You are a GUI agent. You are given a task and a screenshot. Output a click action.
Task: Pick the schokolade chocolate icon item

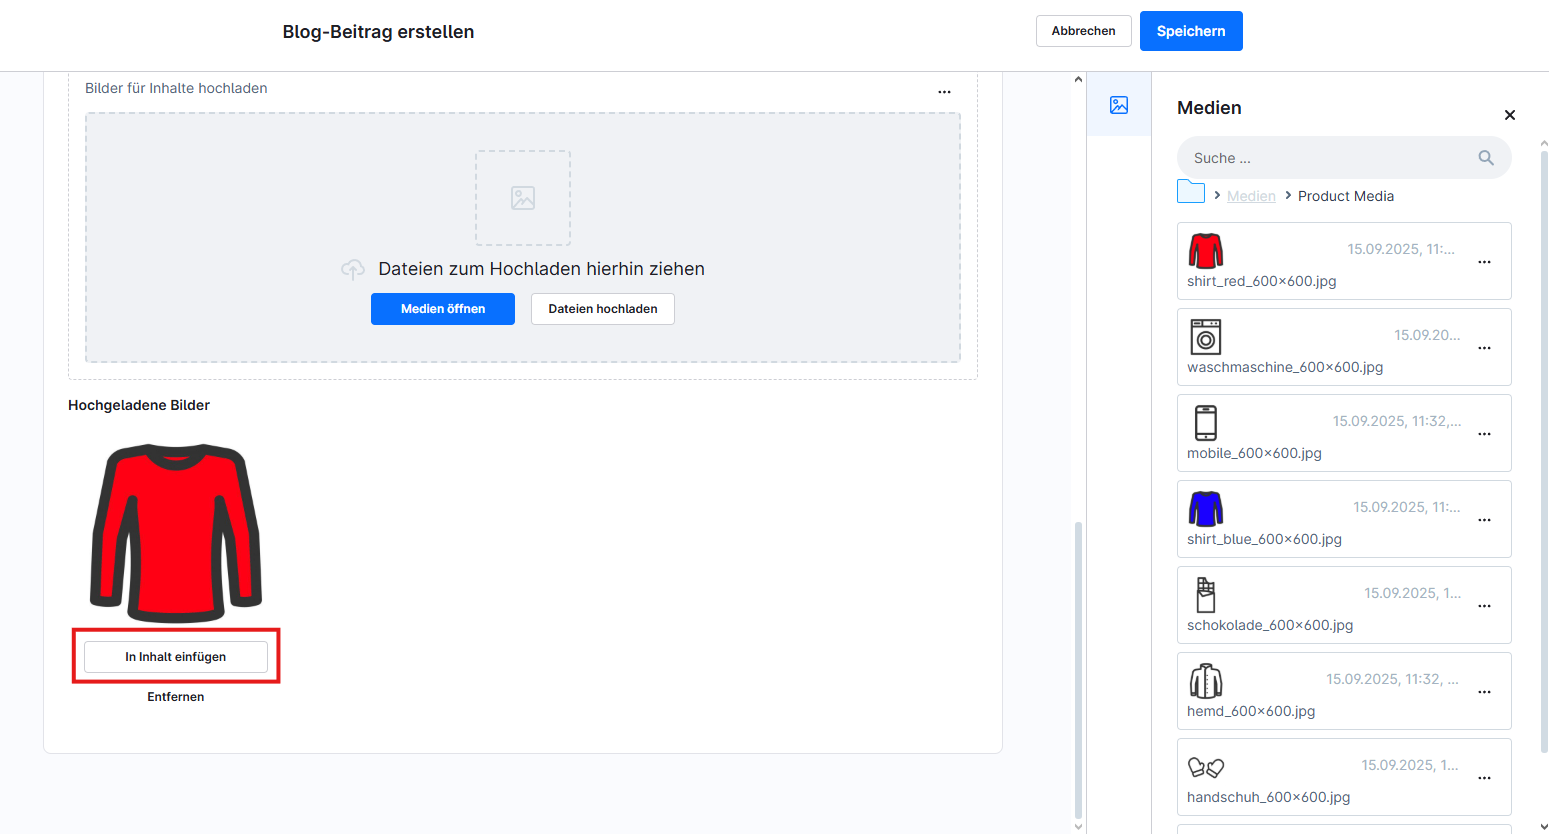point(1205,595)
